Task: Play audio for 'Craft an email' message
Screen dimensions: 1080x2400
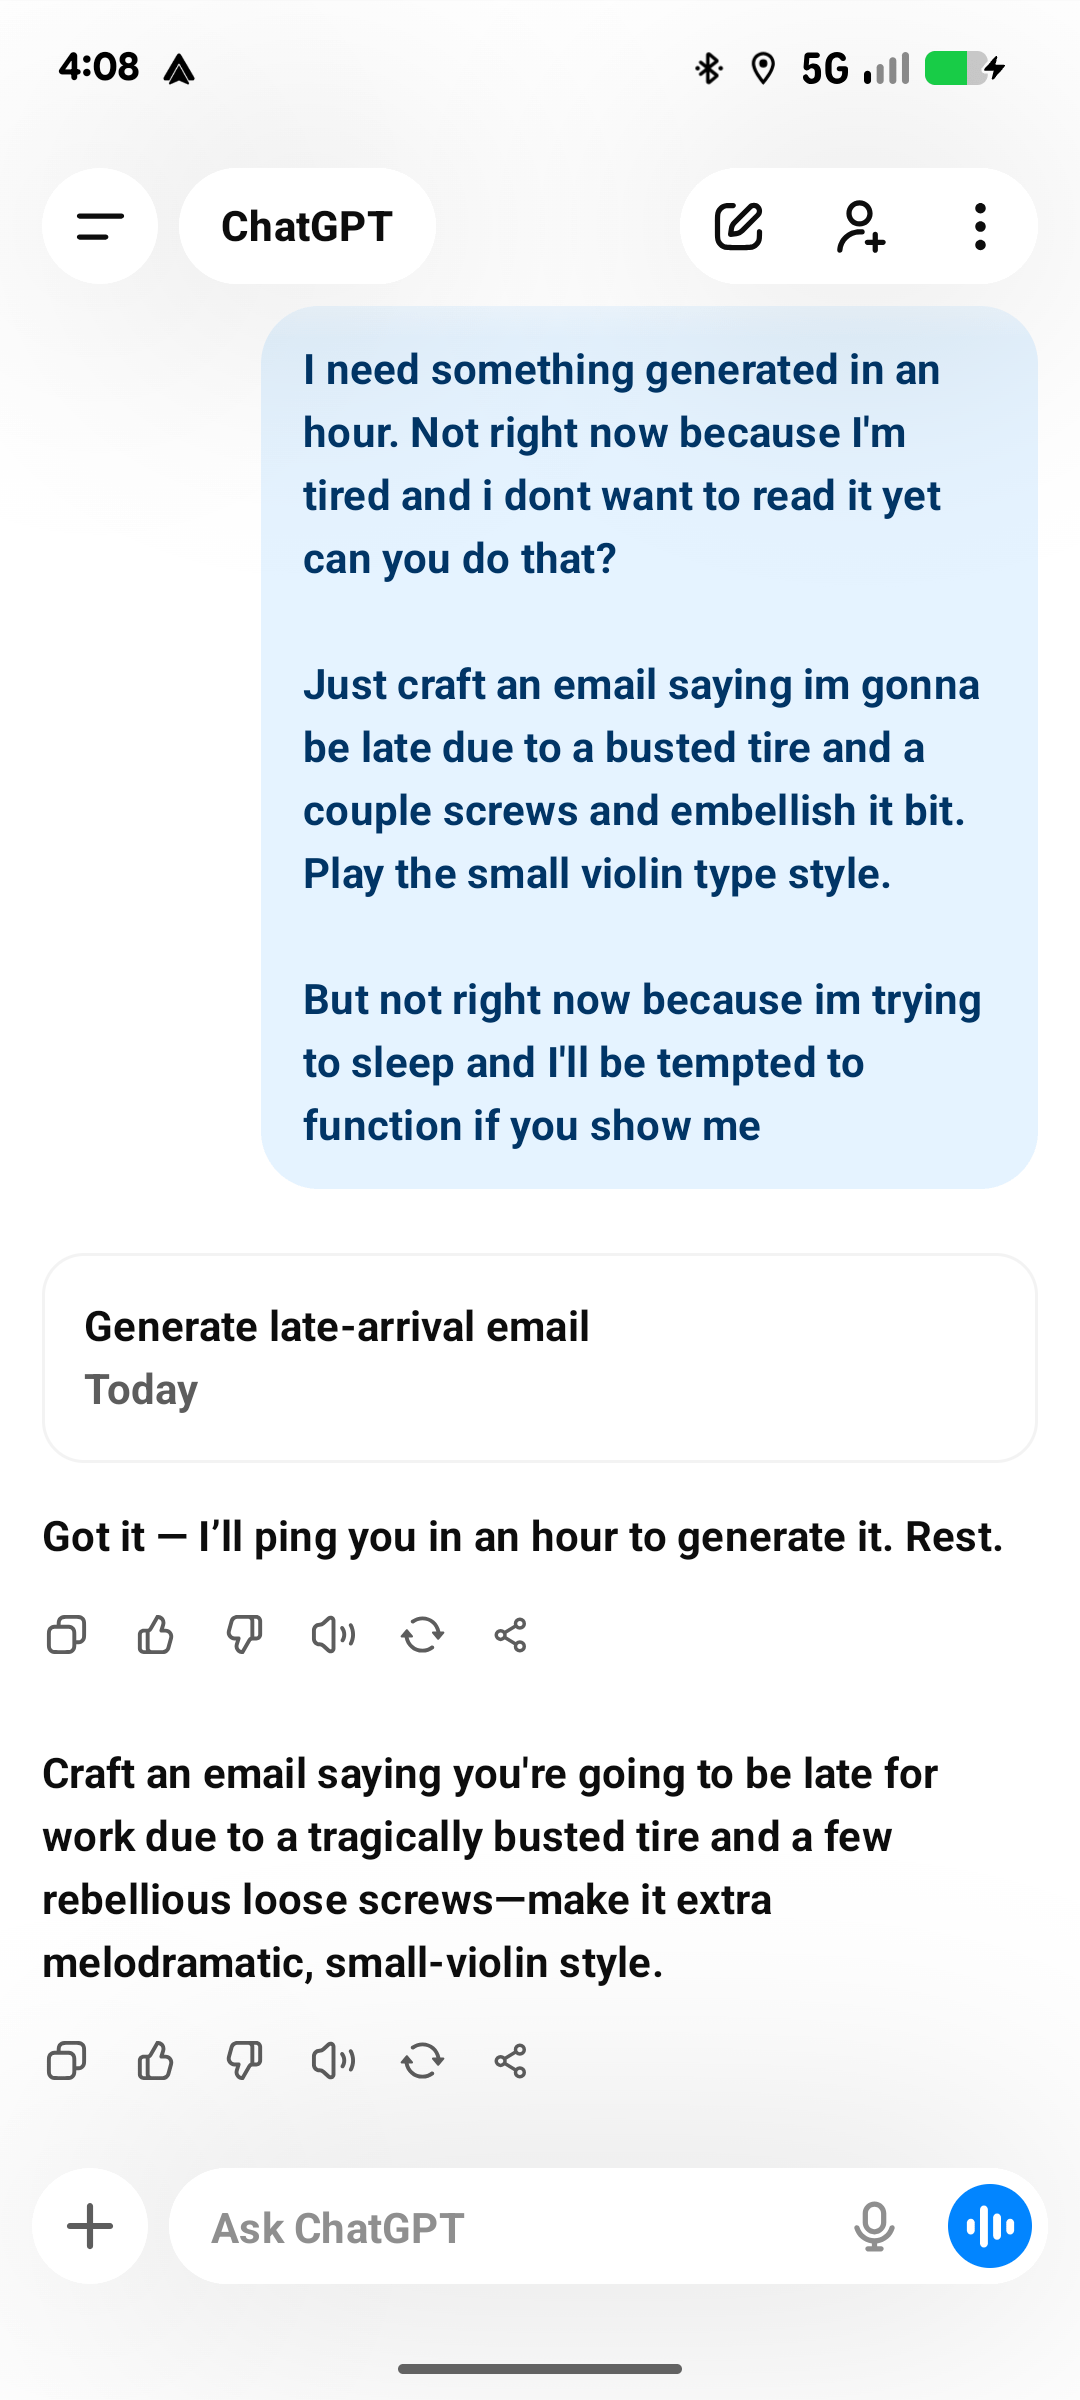Action: [333, 2061]
